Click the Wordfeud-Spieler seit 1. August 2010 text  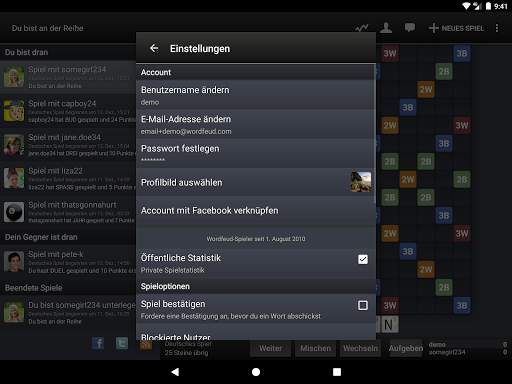(256, 239)
